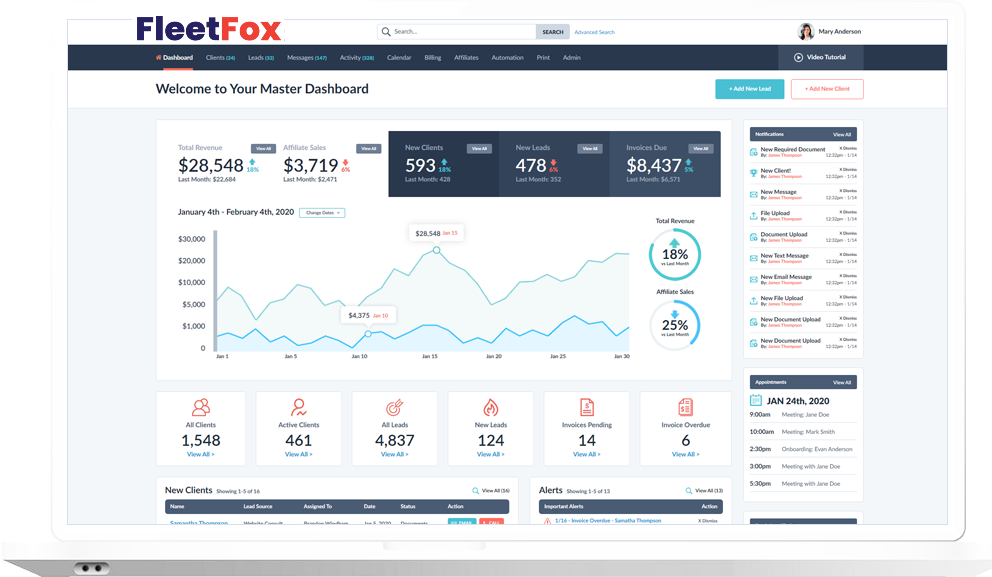The height and width of the screenshot is (577, 992).
Task: Click the FleetFox logo
Action: click(209, 29)
